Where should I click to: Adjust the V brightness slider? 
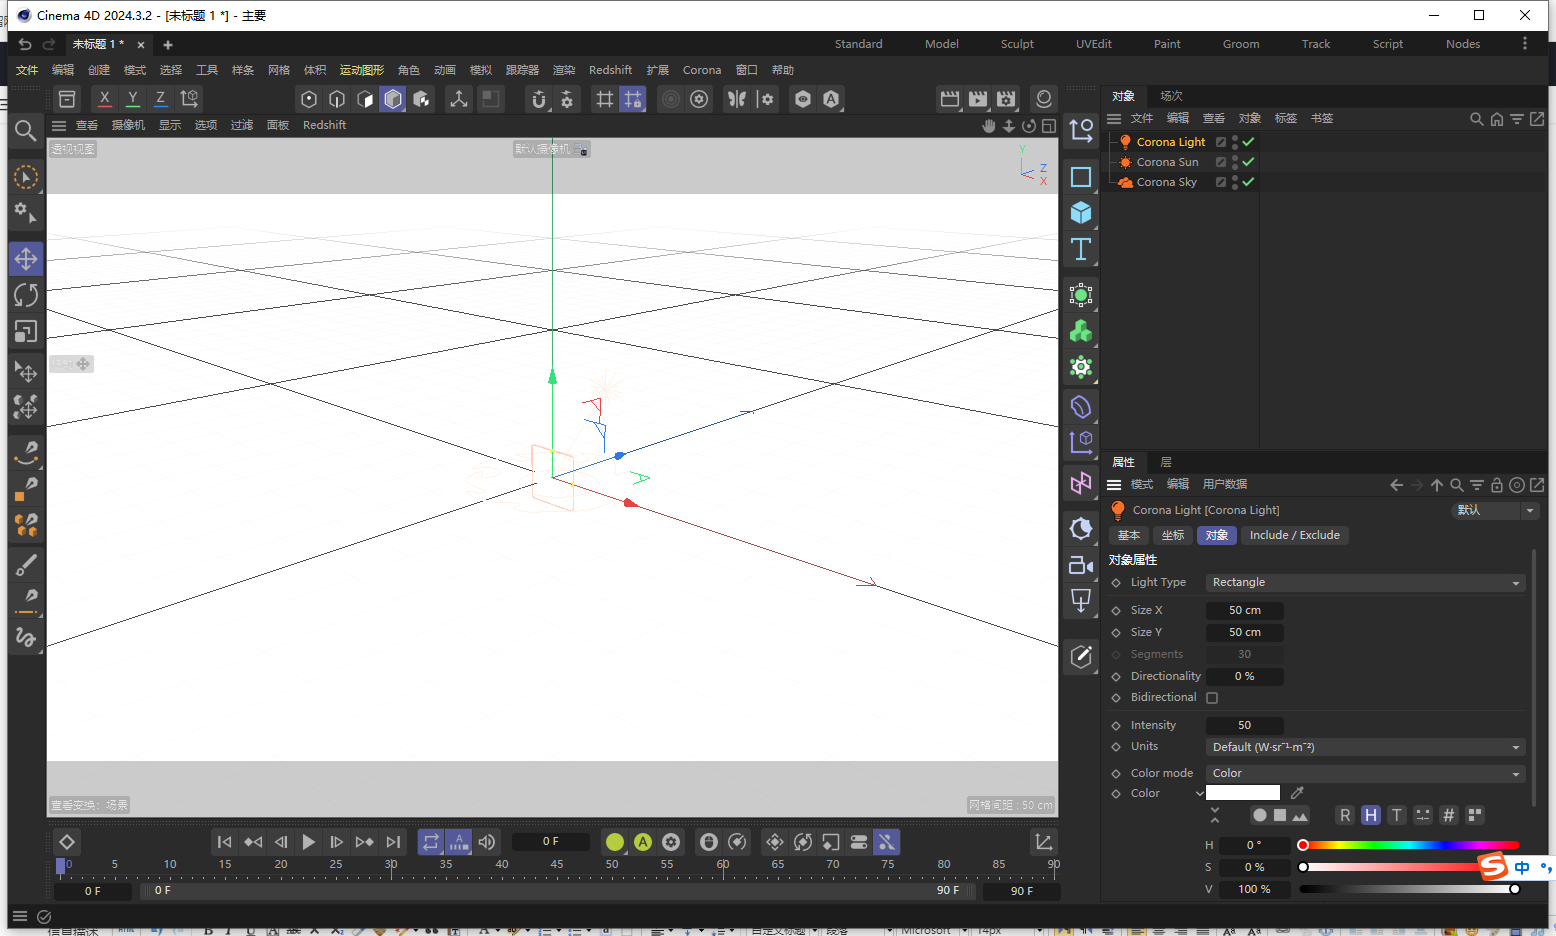pos(1410,889)
